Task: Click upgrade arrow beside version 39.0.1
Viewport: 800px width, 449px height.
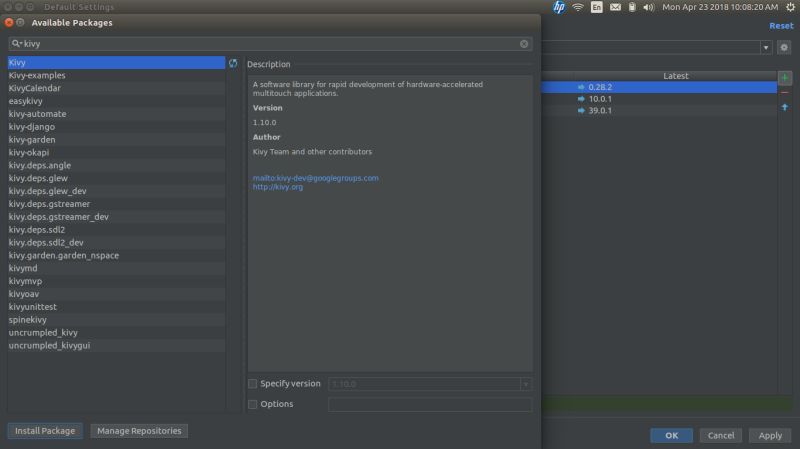Action: click(x=581, y=111)
